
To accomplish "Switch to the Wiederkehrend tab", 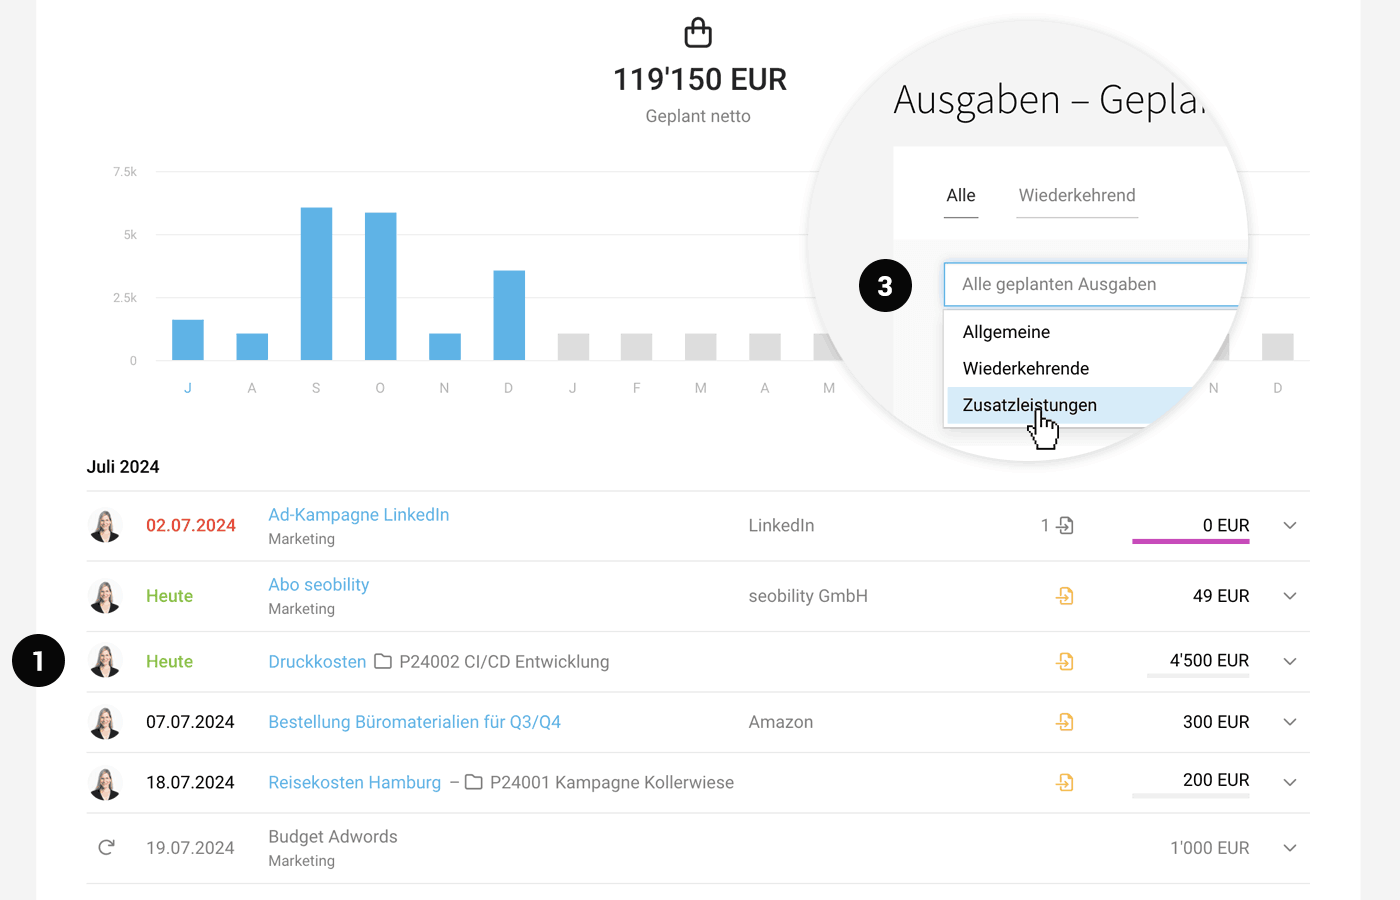I will point(1077,196).
